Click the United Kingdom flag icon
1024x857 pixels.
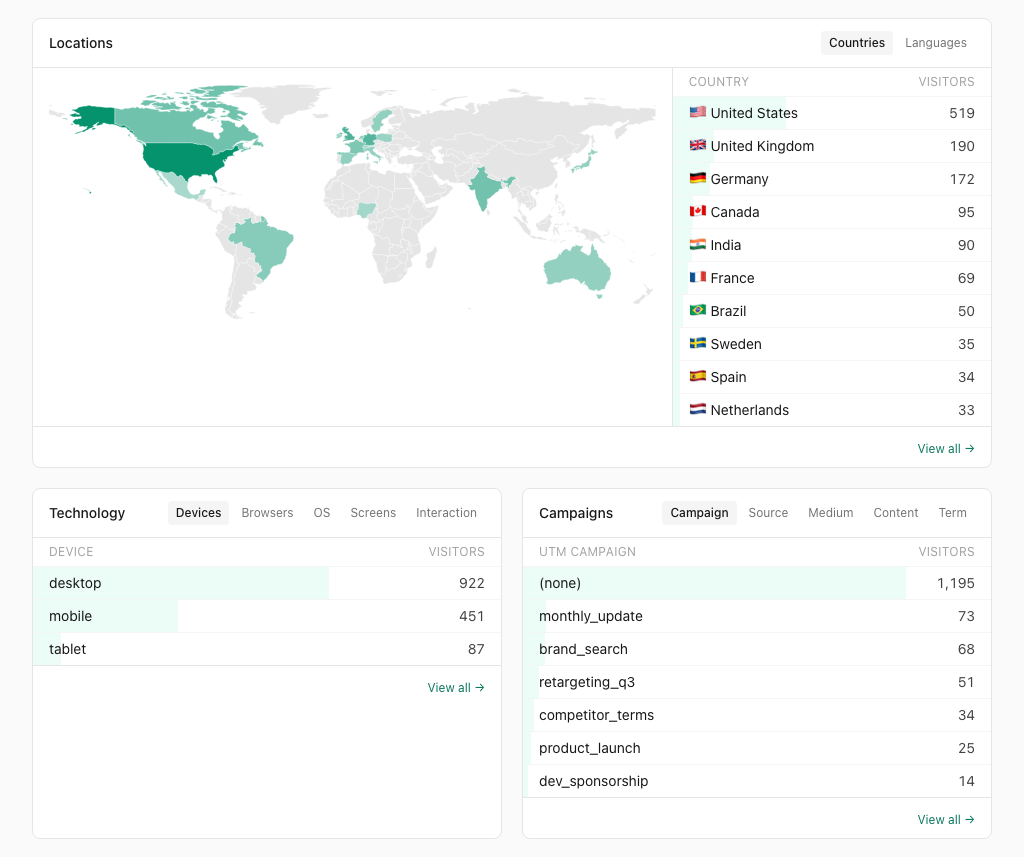tap(697, 145)
